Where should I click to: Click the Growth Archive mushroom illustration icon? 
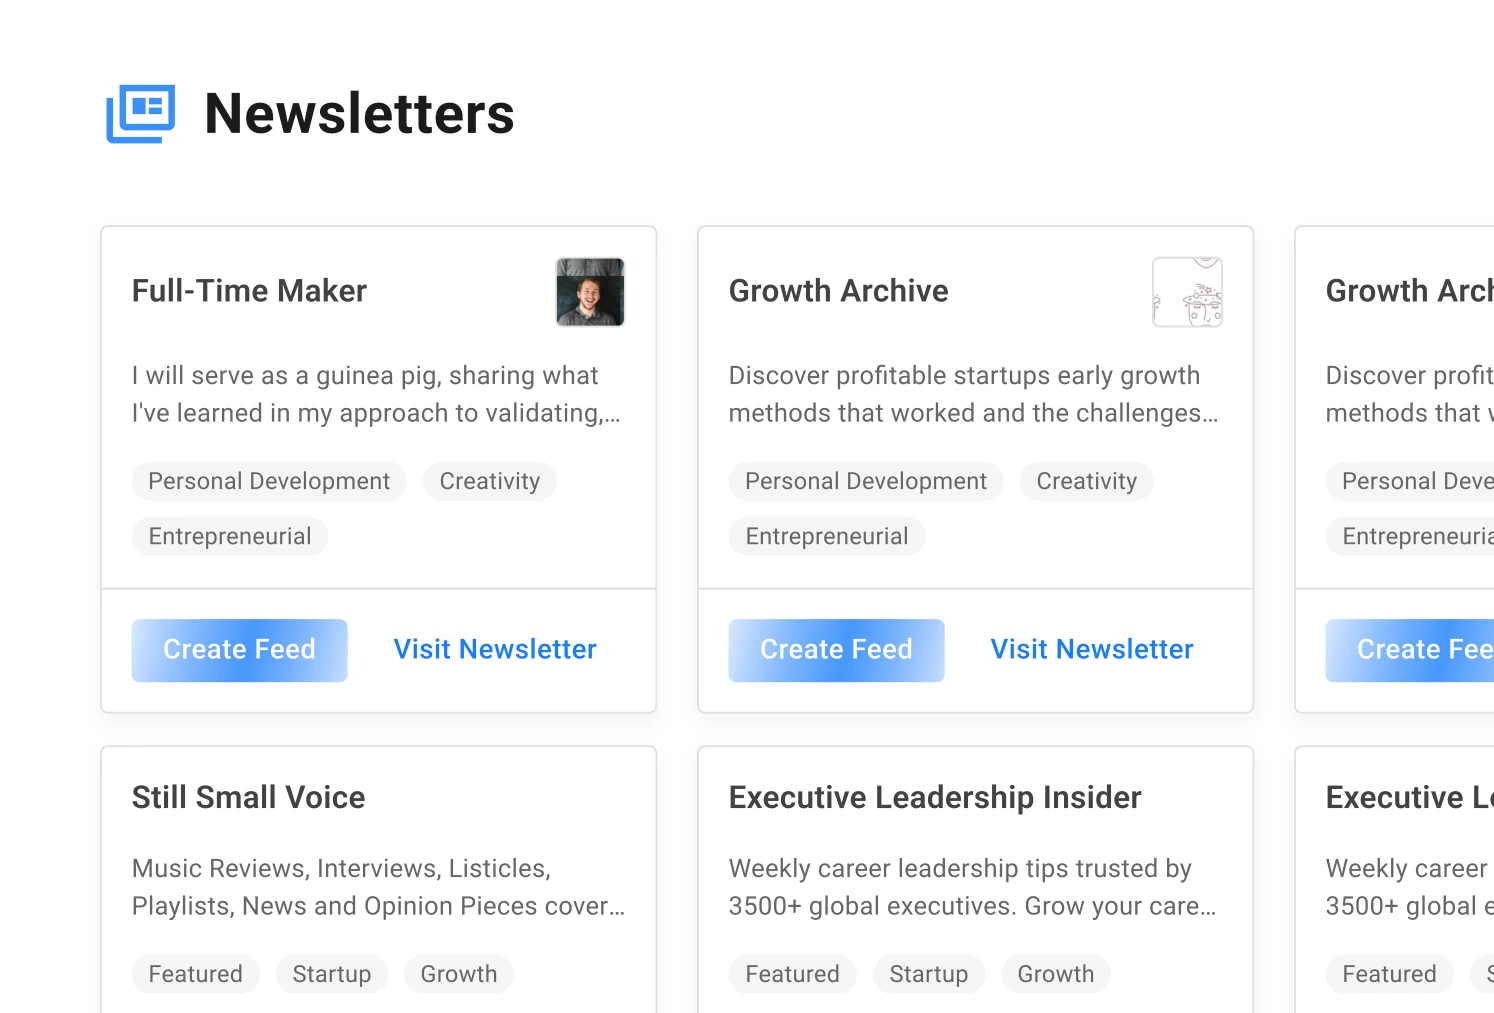1188,292
